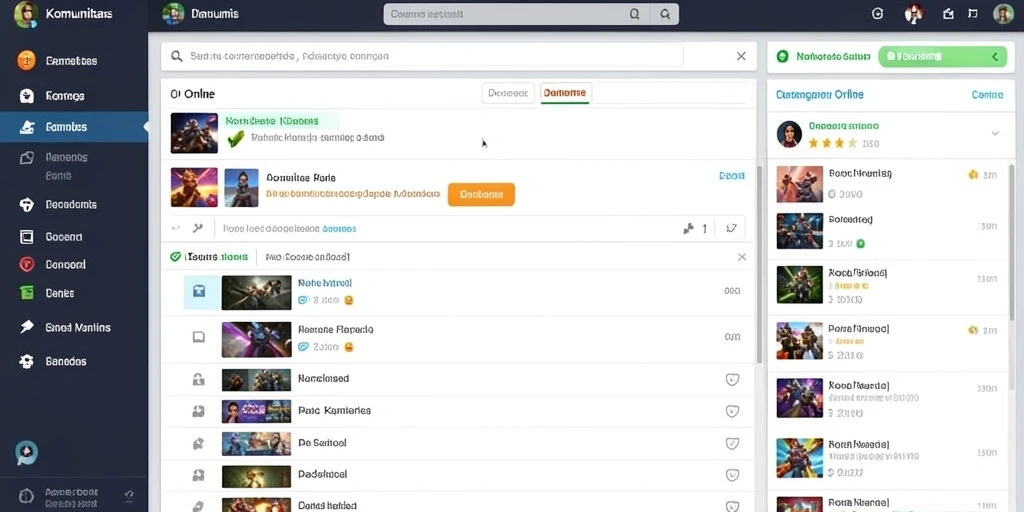This screenshot has height=512, width=1024.
Task: Open the teal chat bubble icon in sidebar
Action: 27,452
